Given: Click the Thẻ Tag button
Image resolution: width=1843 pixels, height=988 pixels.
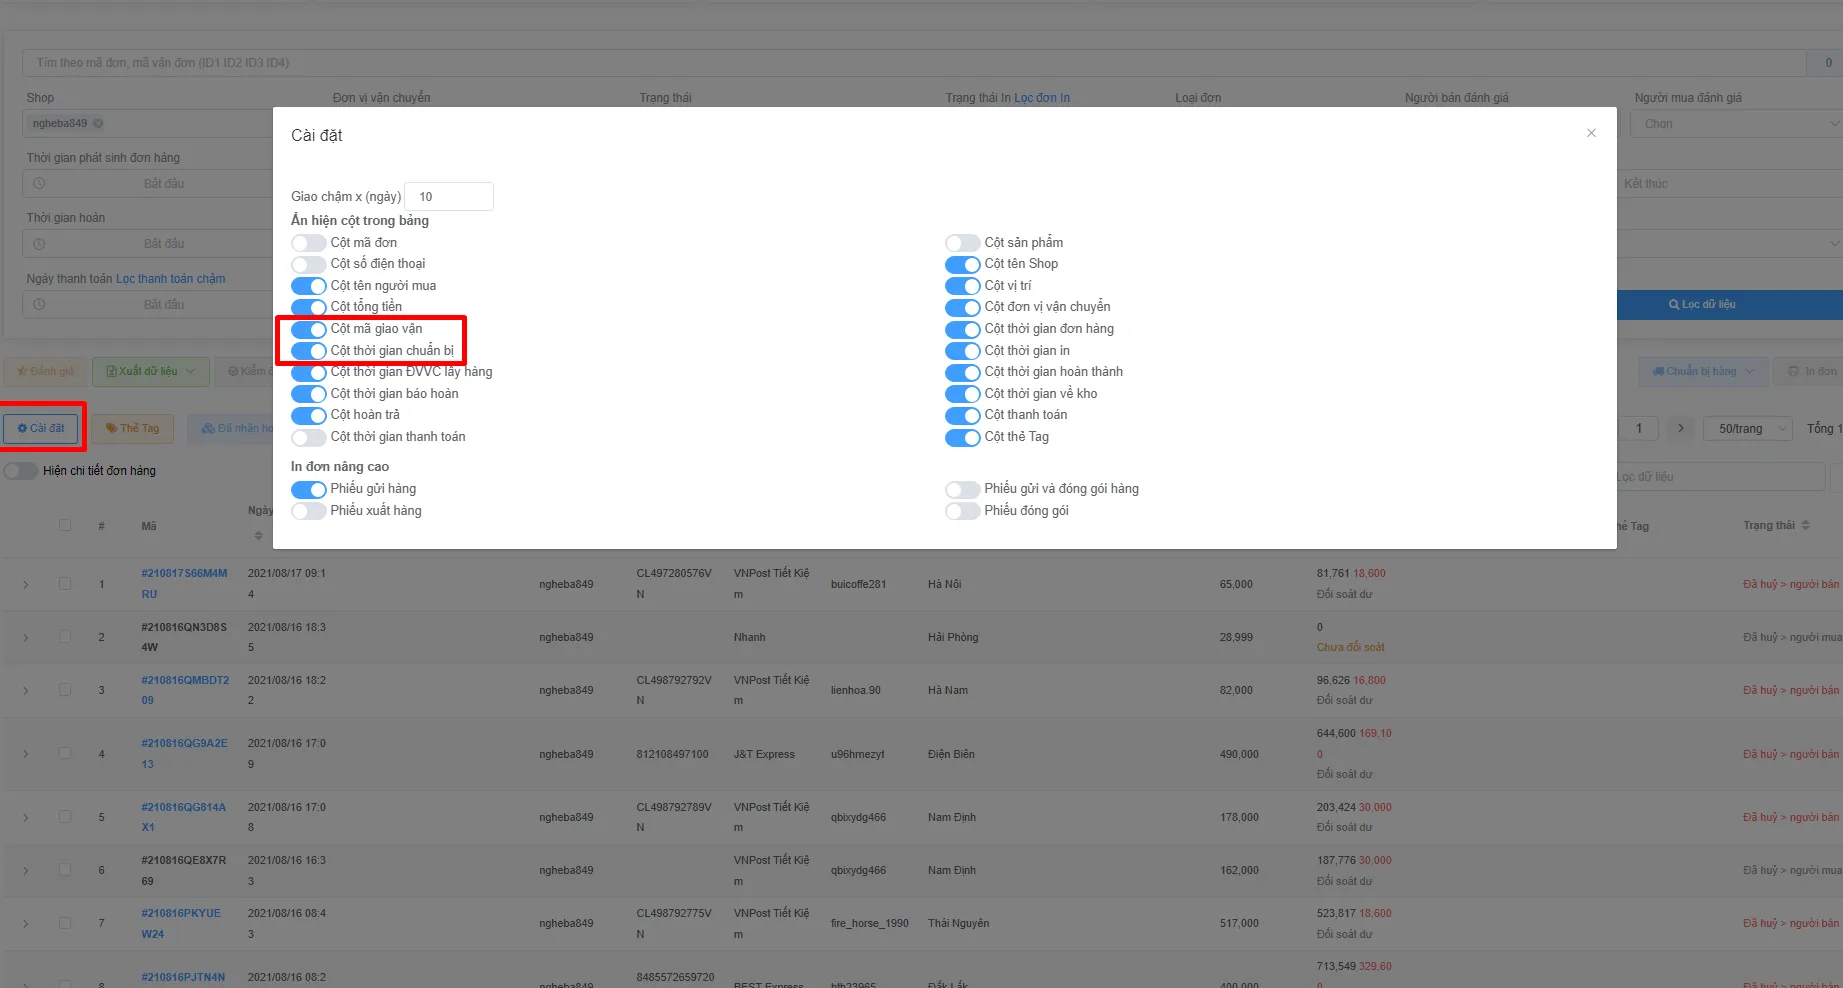Looking at the screenshot, I should (133, 429).
